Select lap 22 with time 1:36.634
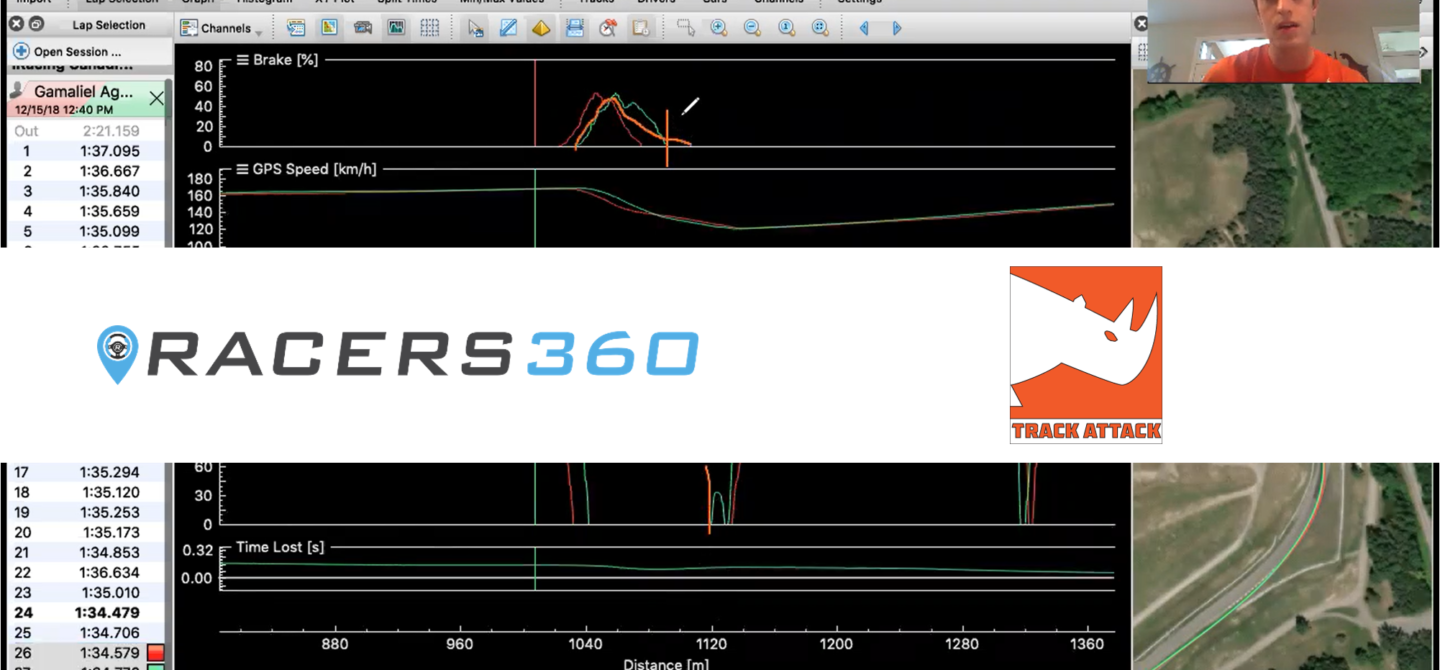The width and height of the screenshot is (1440, 670). [x=86, y=572]
